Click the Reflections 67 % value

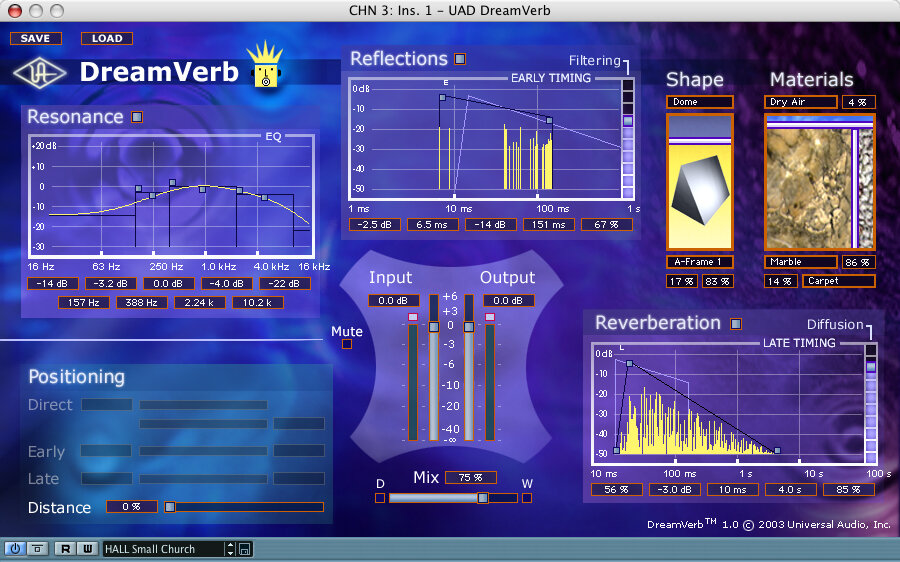click(607, 224)
